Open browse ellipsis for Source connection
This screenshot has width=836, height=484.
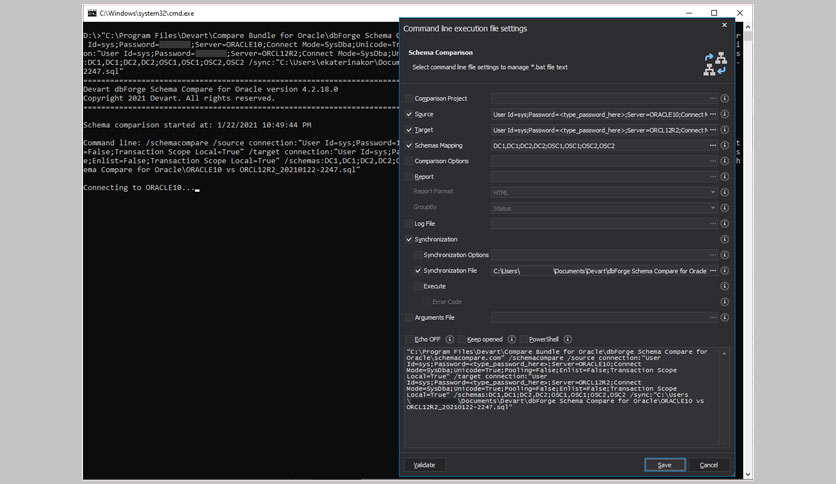[713, 114]
